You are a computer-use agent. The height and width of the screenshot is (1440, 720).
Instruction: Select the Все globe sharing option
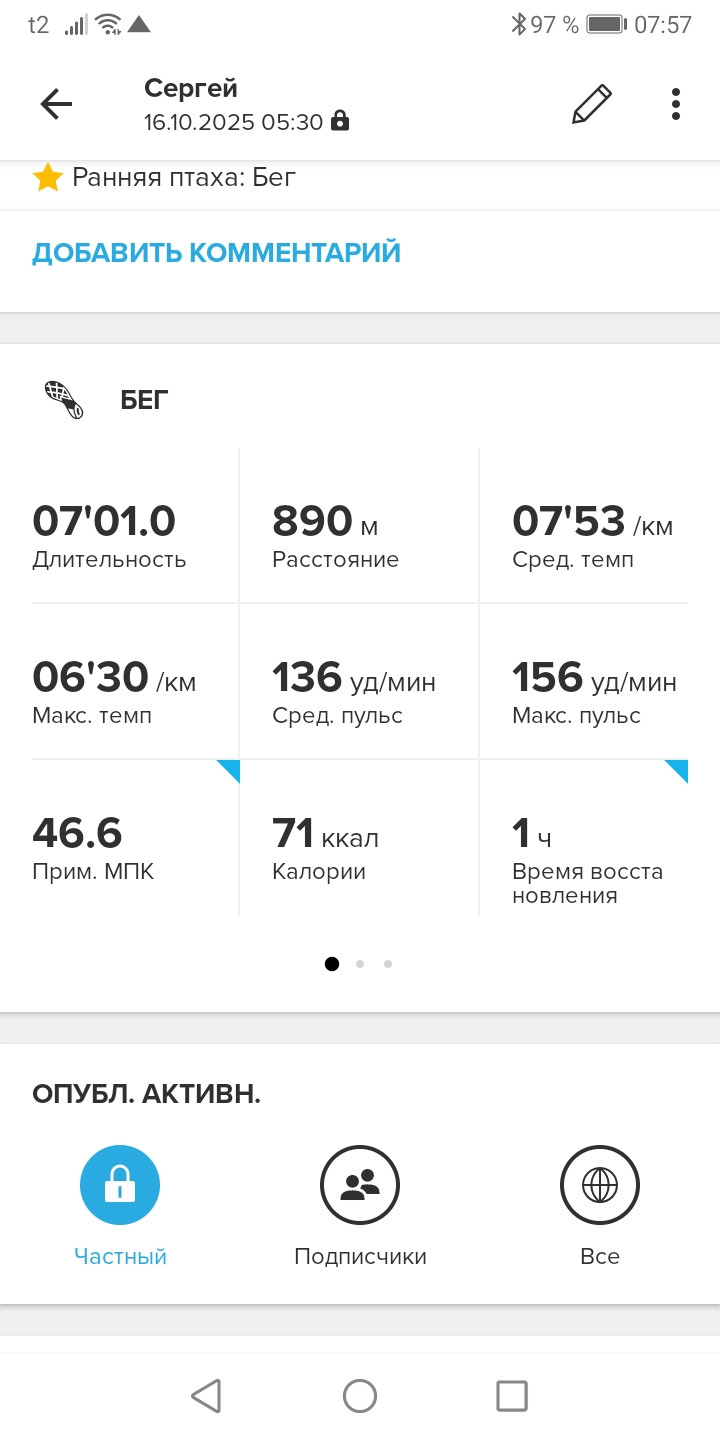coord(600,1185)
